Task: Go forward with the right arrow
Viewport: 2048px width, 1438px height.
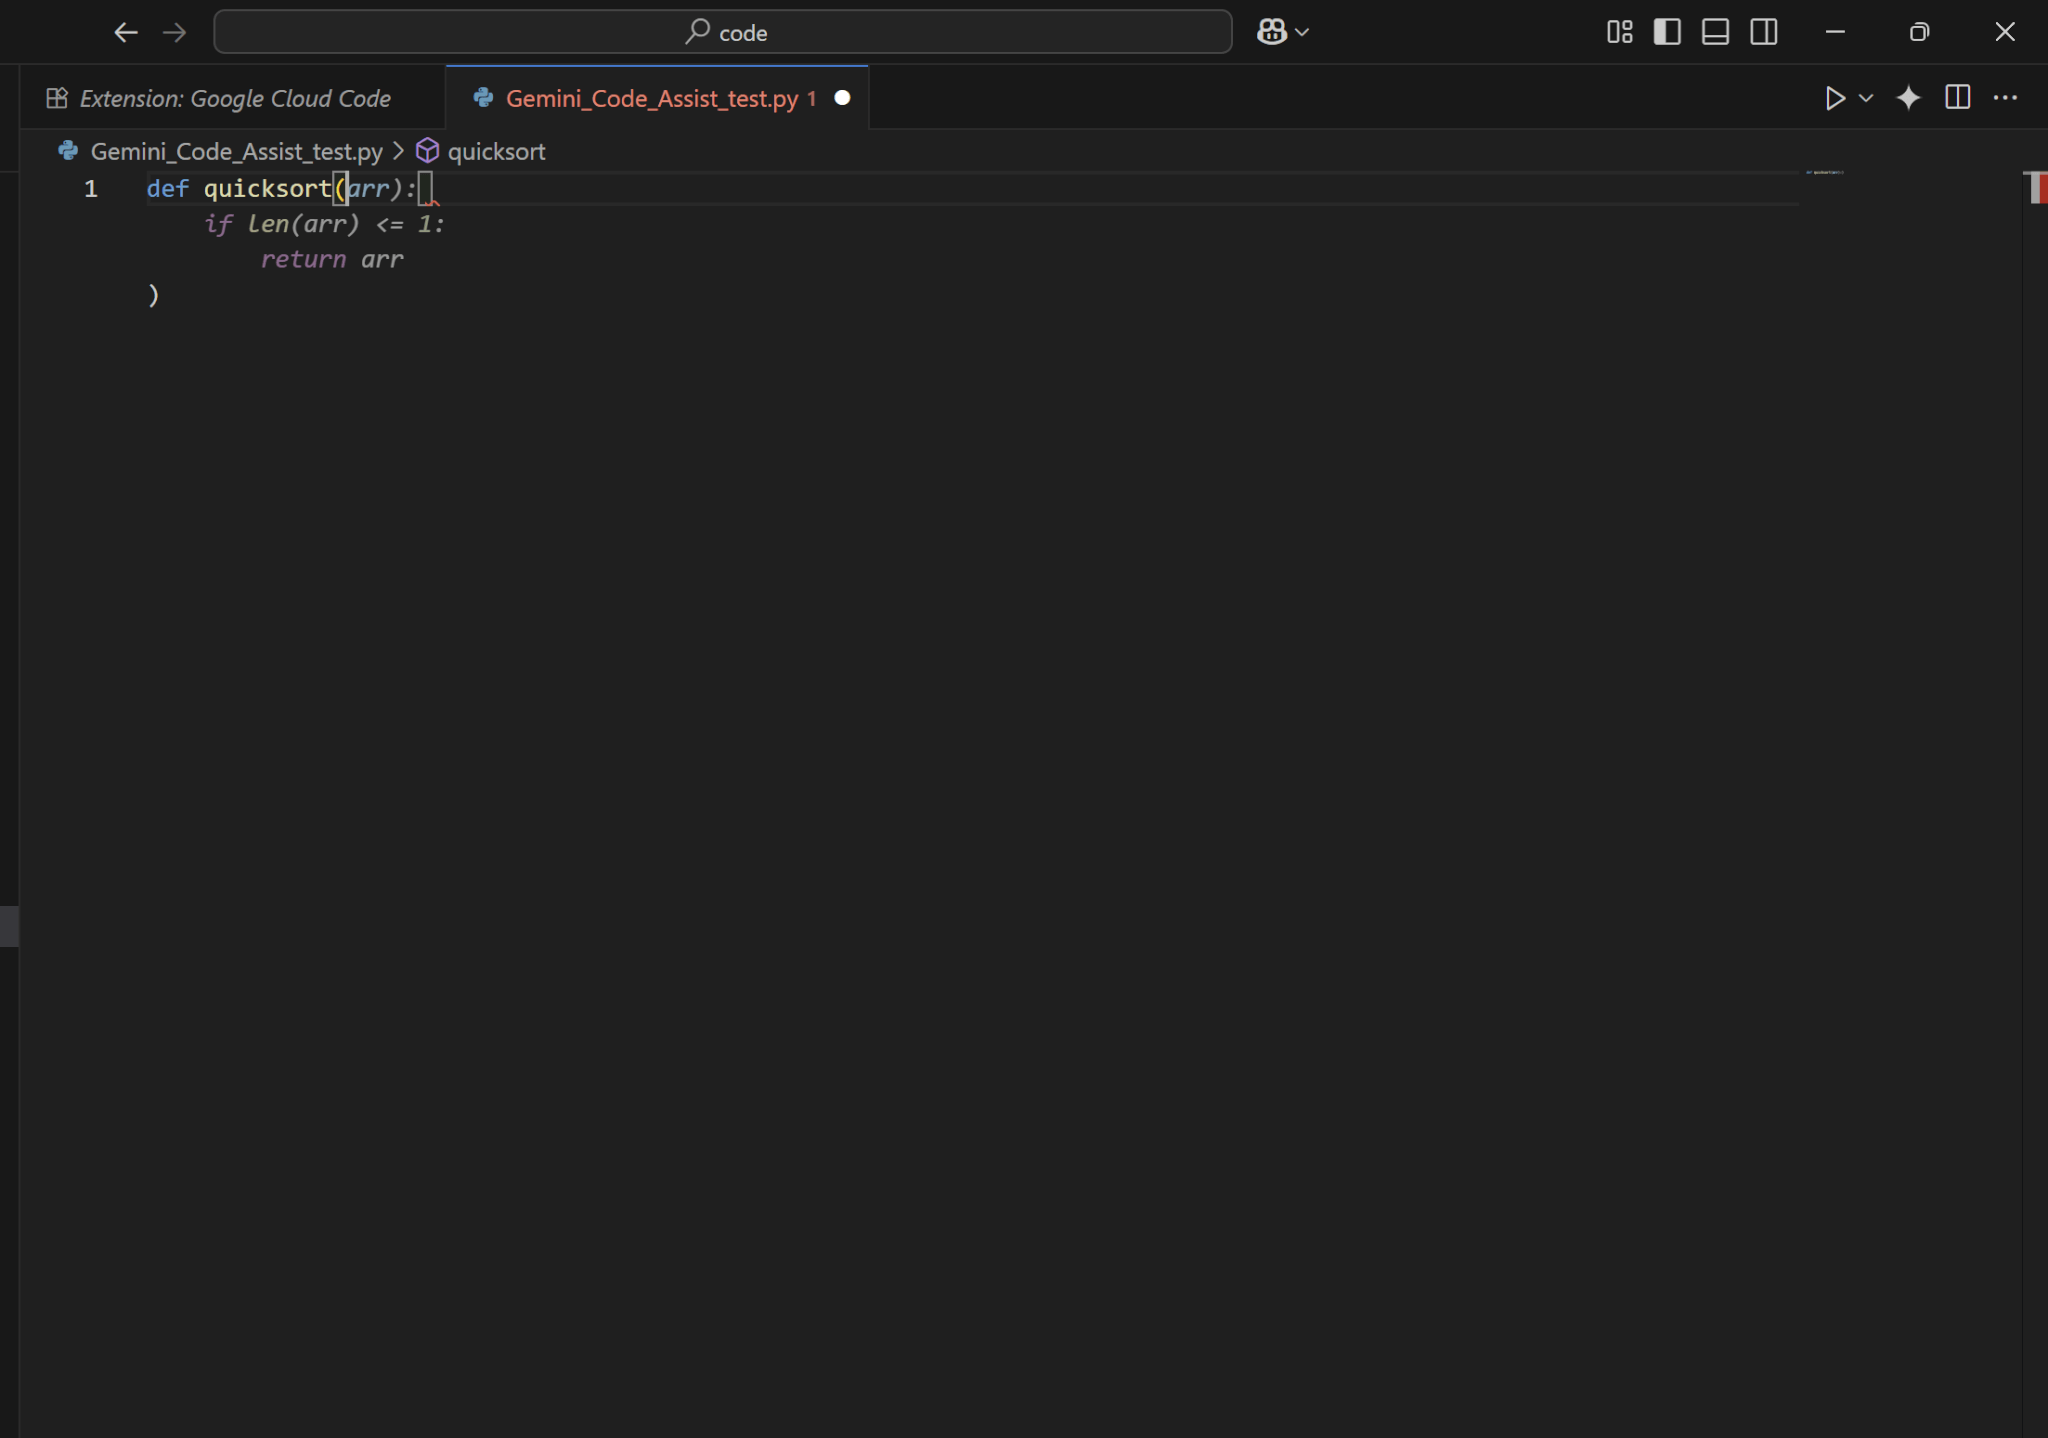Action: 174,32
